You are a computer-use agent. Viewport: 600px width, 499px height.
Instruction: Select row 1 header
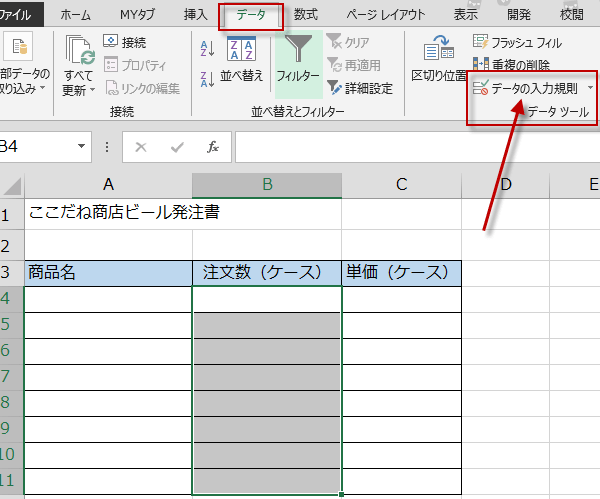click(11, 215)
